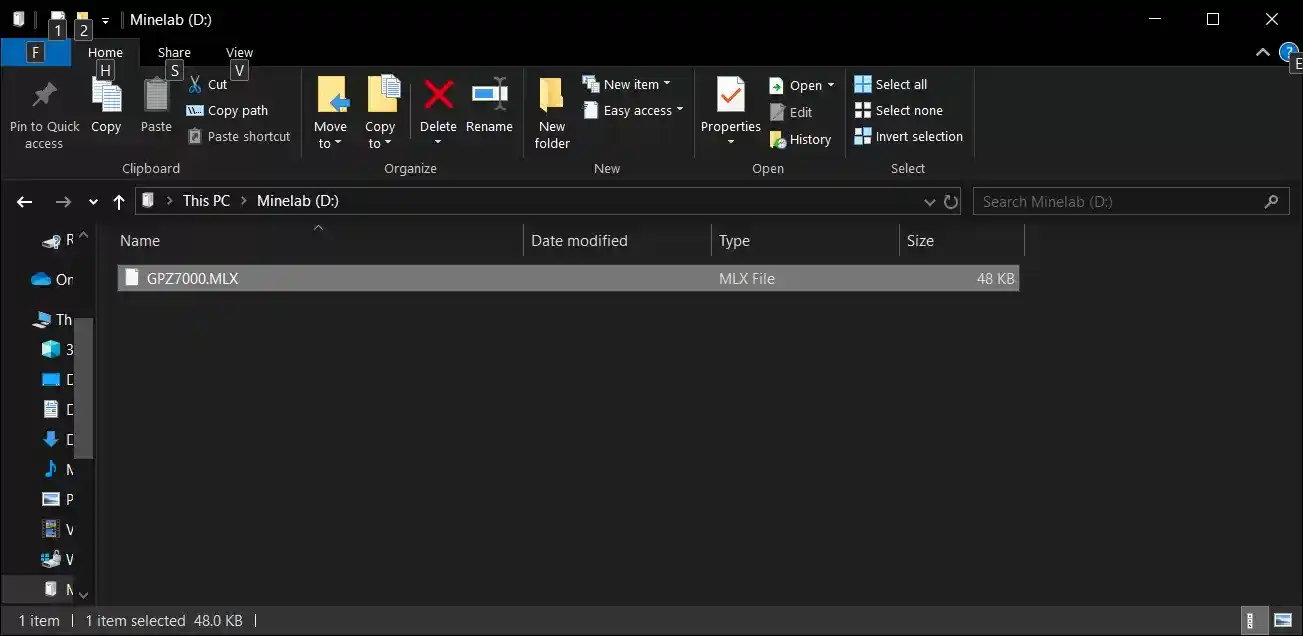Create a New folder
This screenshot has width=1303, height=636.
click(x=552, y=113)
